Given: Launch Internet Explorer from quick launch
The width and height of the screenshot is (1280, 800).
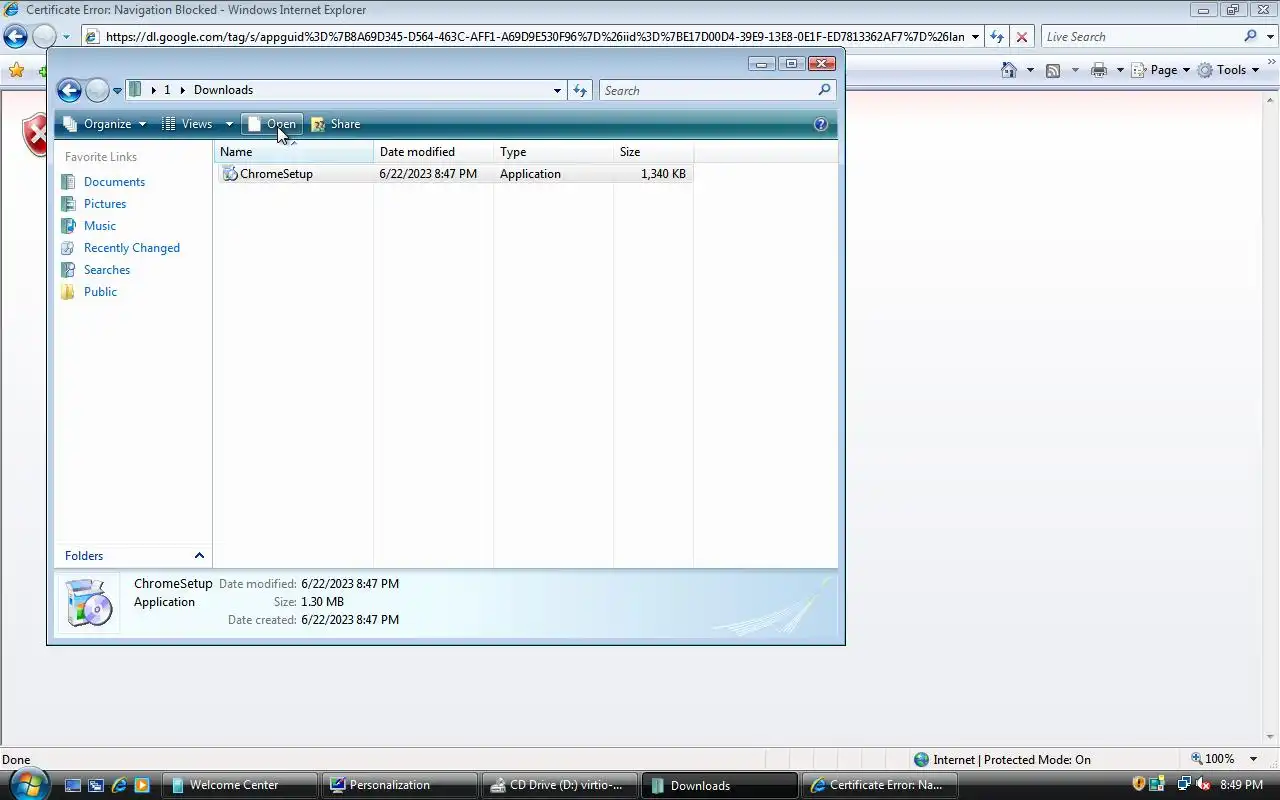Looking at the screenshot, I should (119, 786).
